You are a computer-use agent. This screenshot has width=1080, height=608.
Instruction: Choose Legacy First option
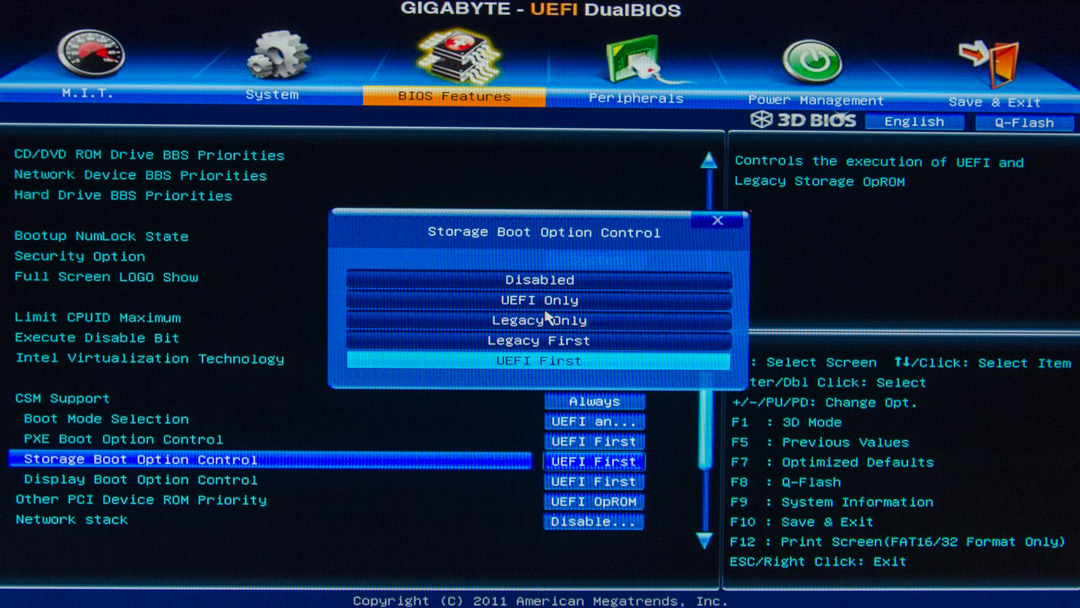539,340
